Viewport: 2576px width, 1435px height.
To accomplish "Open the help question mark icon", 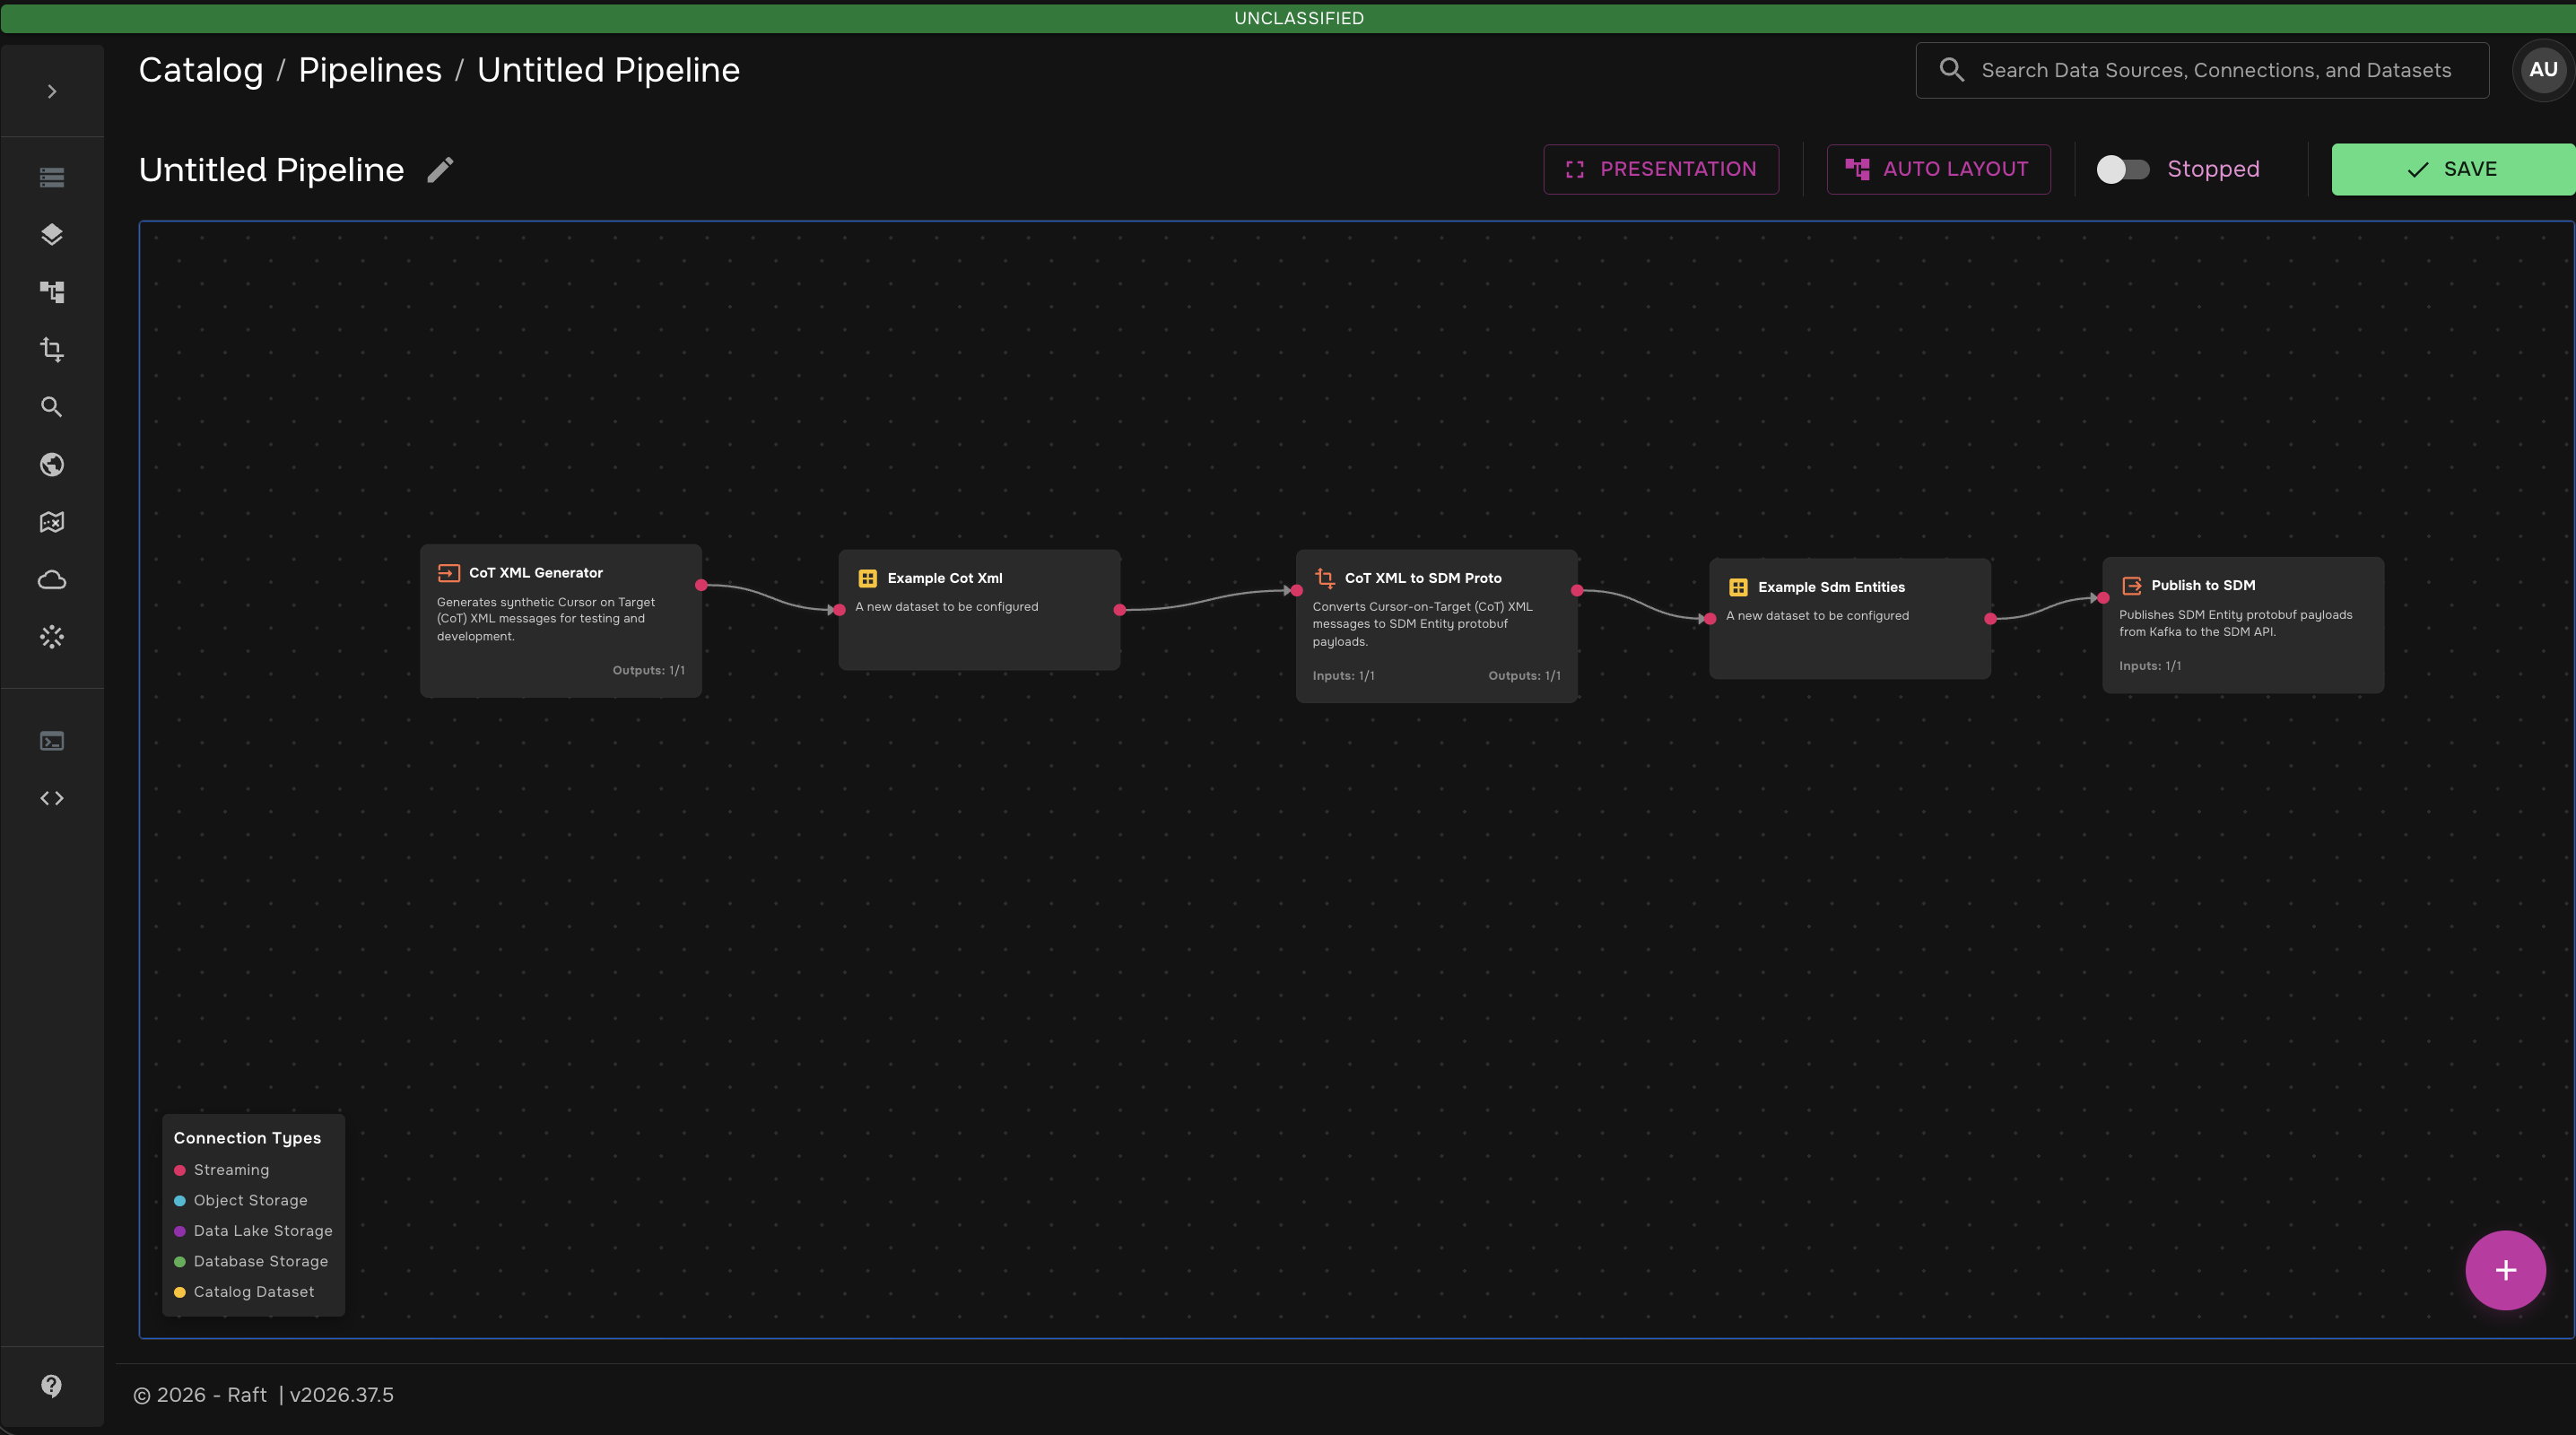I will pos(52,1385).
